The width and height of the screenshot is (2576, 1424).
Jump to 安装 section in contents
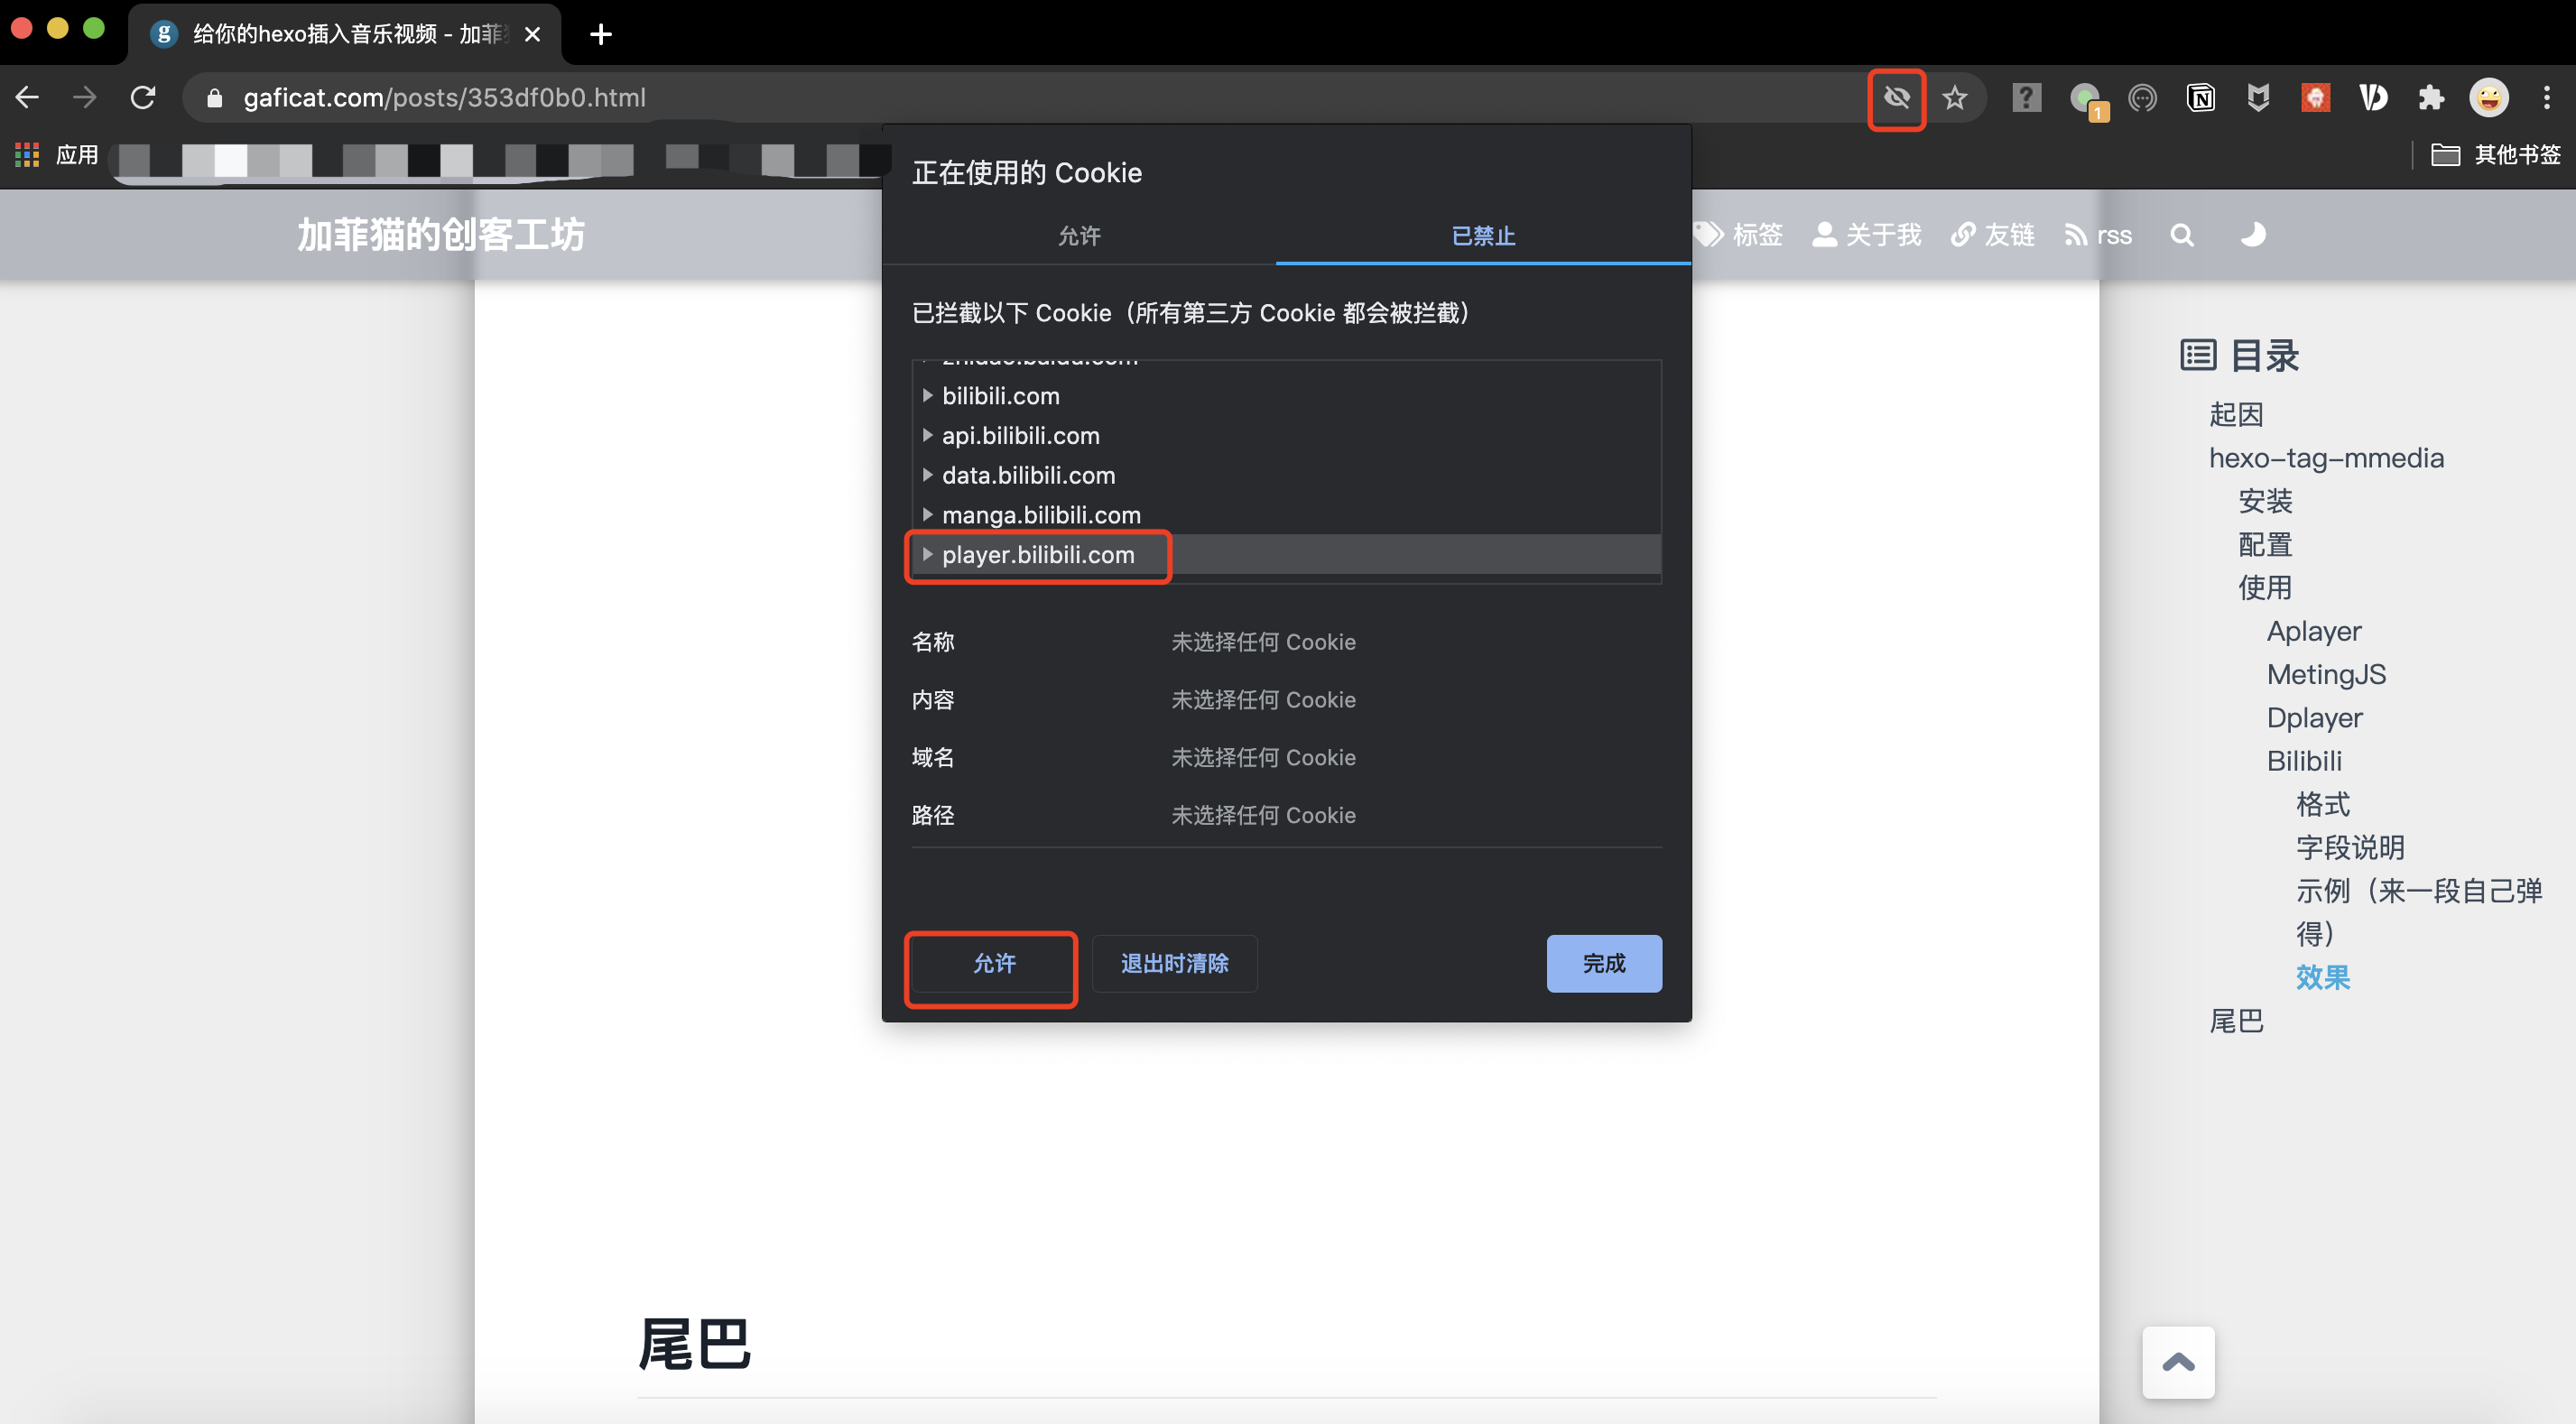coord(2265,501)
